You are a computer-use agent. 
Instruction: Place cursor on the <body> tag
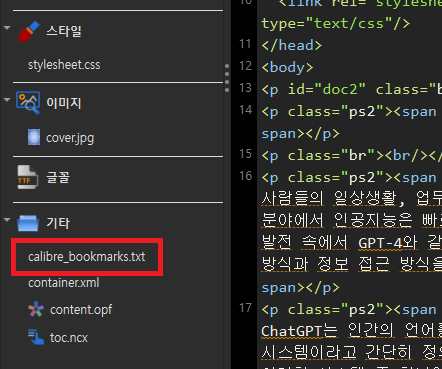287,67
